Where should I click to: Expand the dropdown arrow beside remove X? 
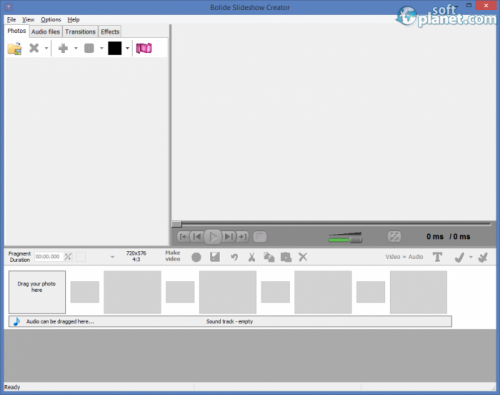click(46, 48)
